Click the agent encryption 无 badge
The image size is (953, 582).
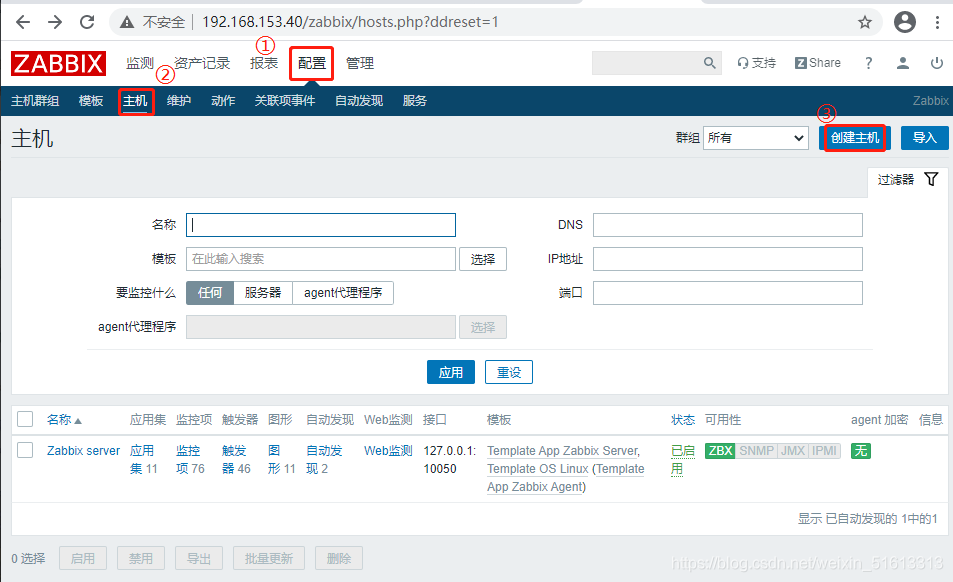pos(861,451)
